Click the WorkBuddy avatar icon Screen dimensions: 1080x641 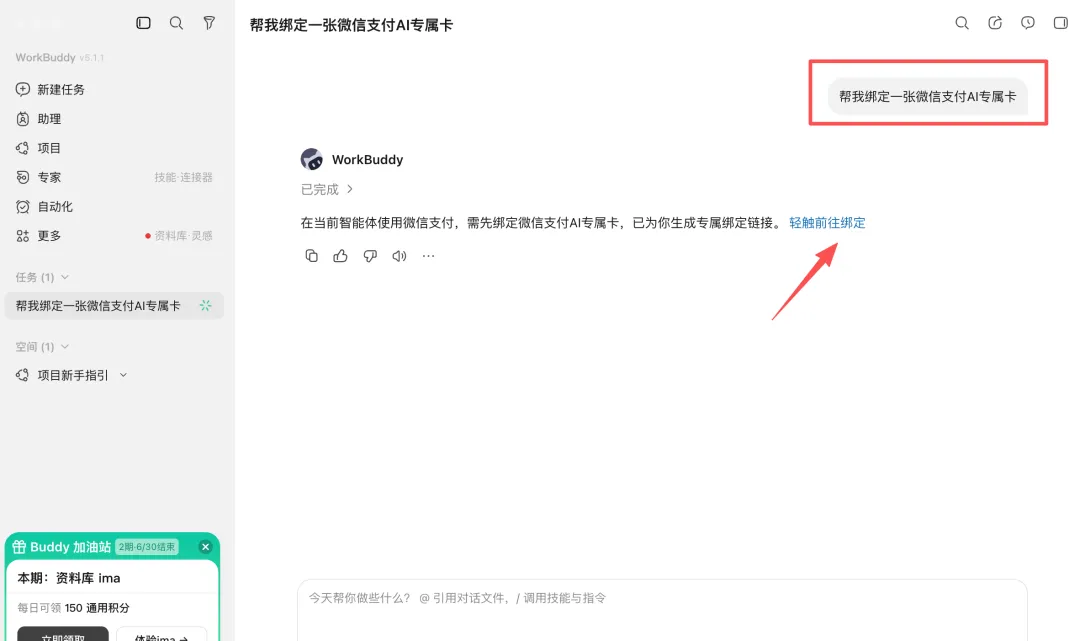coord(312,159)
